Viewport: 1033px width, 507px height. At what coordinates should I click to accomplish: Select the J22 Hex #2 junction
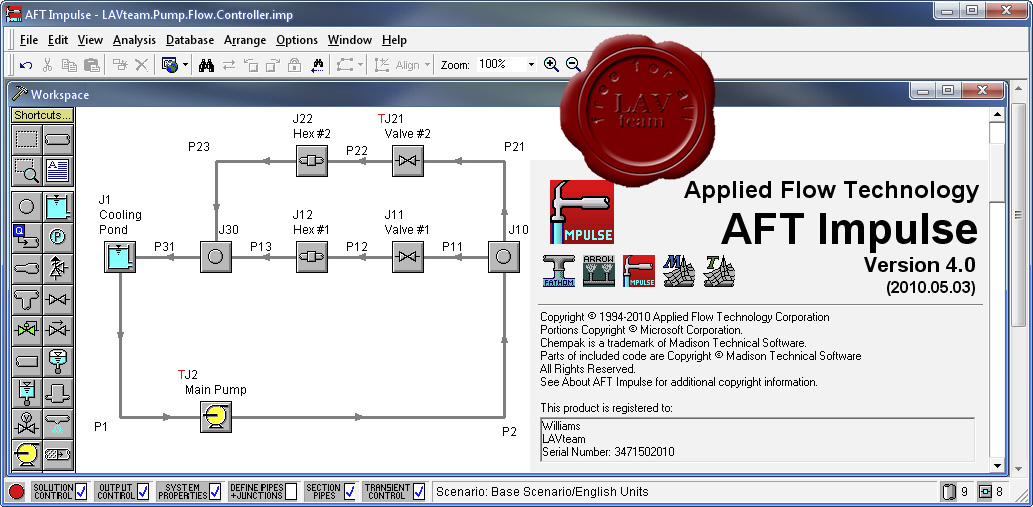point(312,161)
